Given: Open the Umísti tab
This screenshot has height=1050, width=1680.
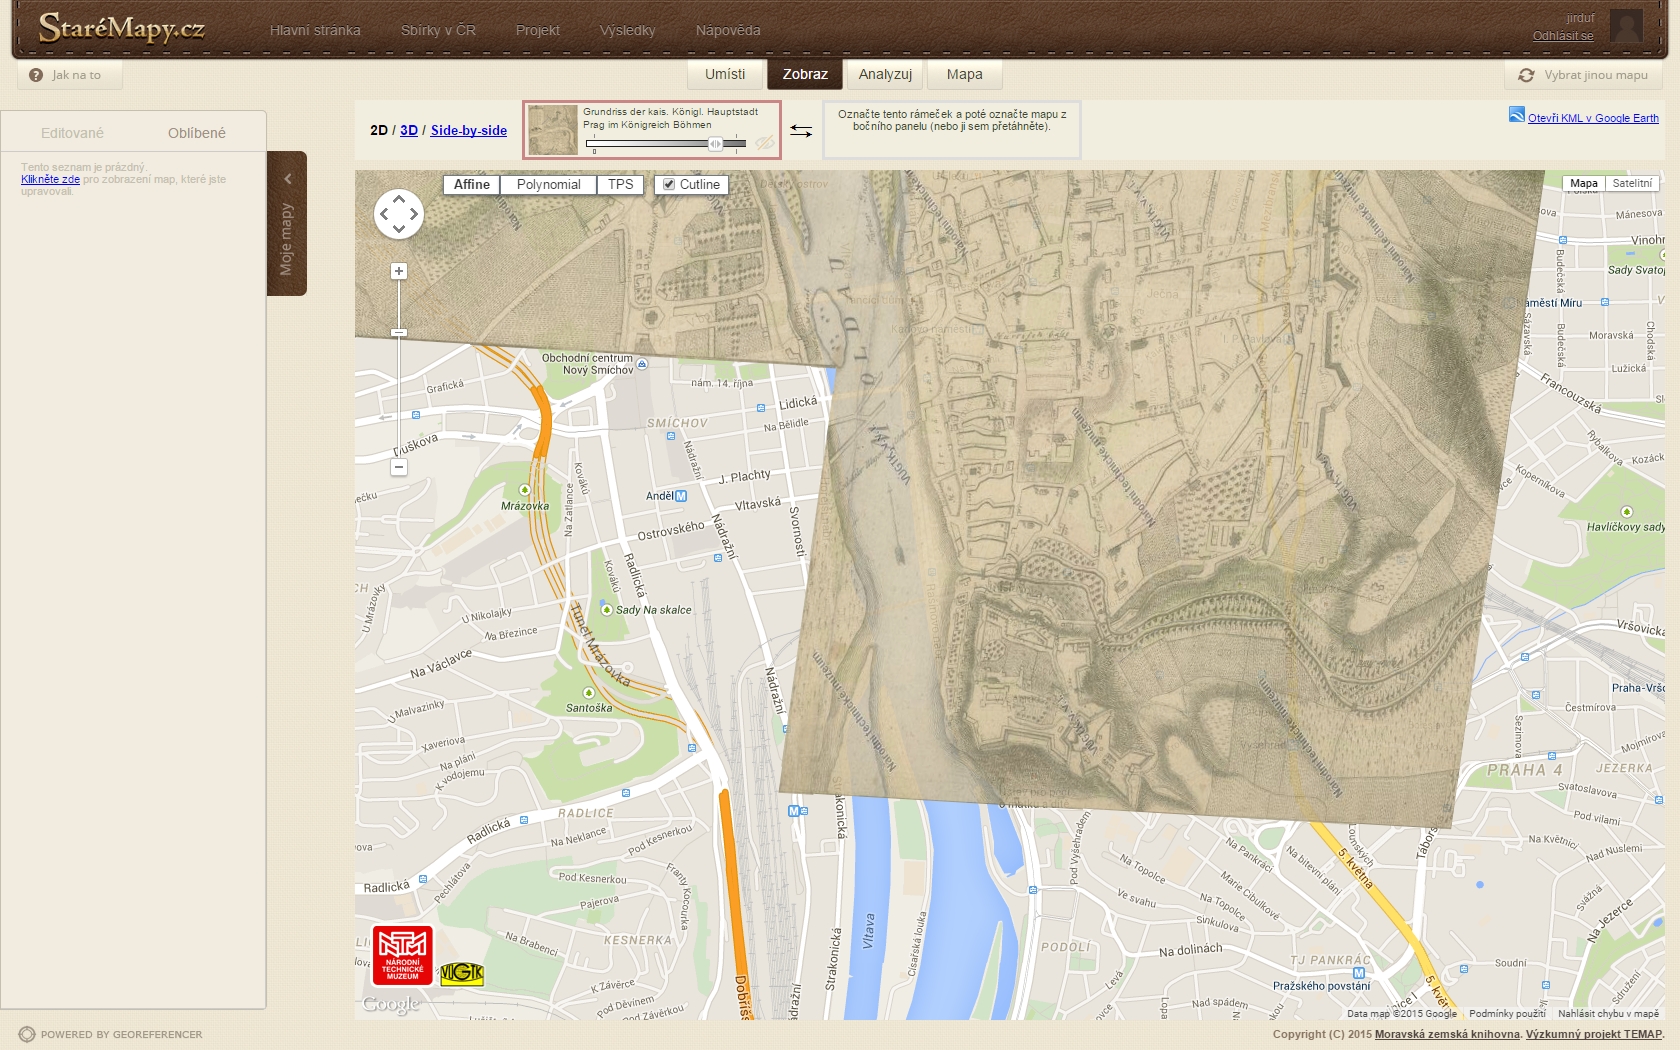Looking at the screenshot, I should click(x=725, y=74).
